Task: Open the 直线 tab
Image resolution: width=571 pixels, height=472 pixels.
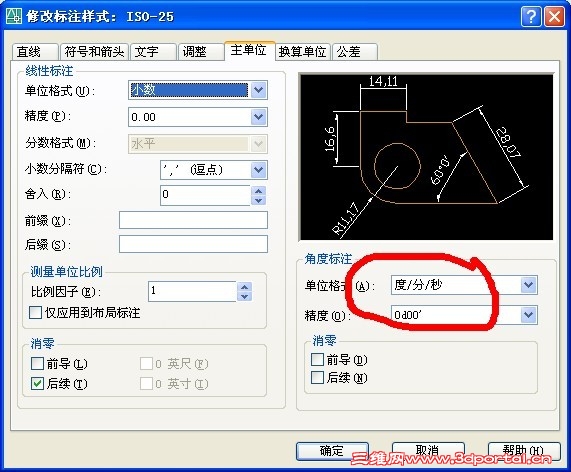Action: click(x=35, y=51)
